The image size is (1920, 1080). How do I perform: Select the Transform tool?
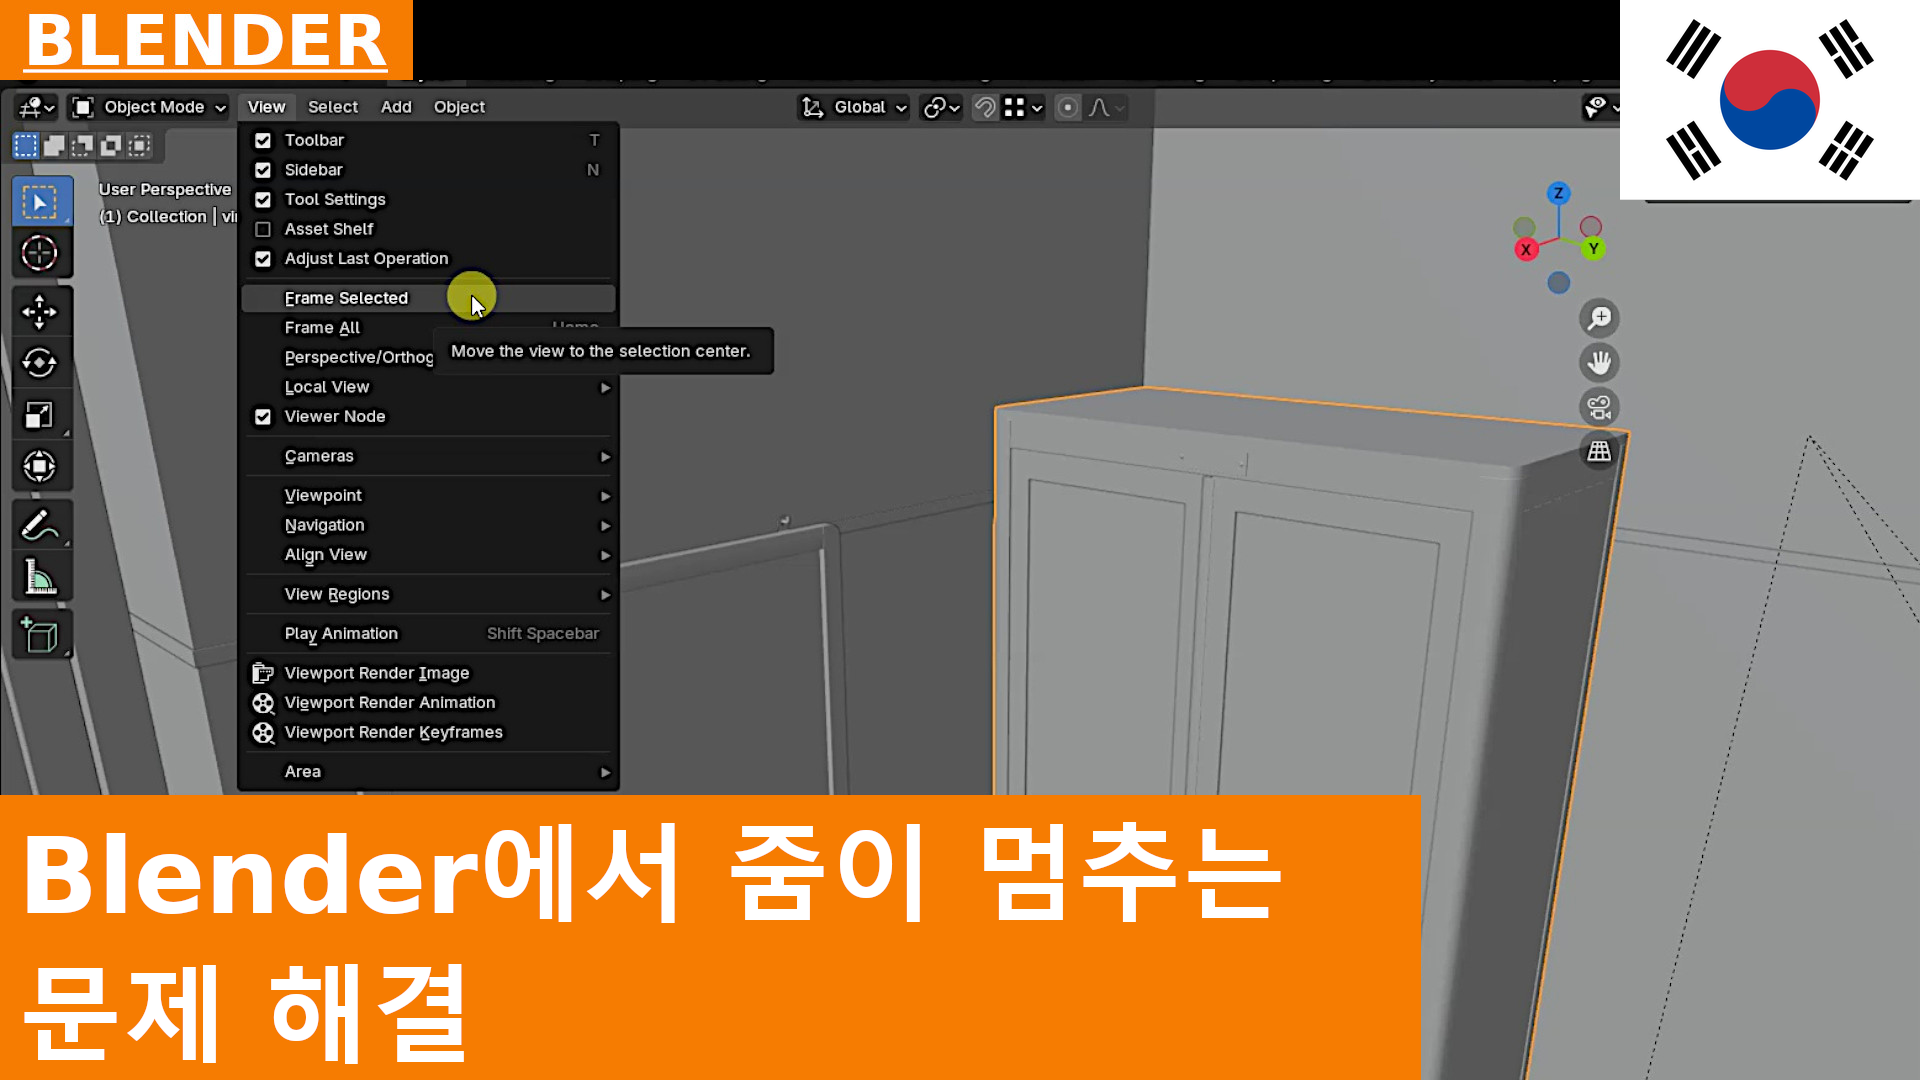coord(41,466)
